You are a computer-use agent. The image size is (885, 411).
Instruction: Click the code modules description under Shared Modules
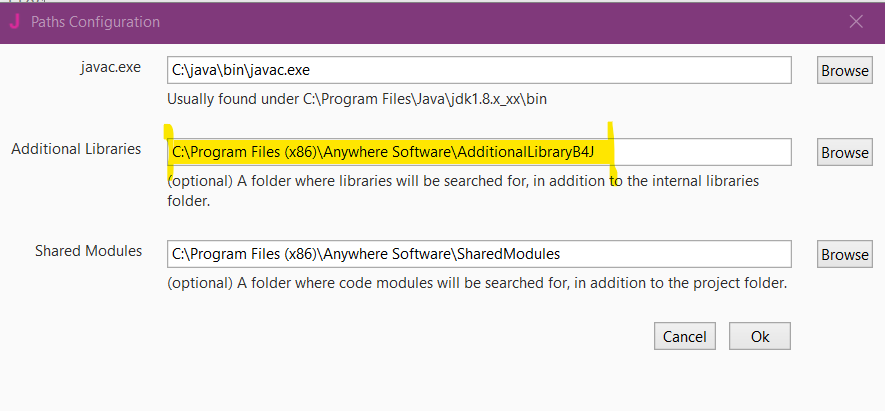(477, 283)
